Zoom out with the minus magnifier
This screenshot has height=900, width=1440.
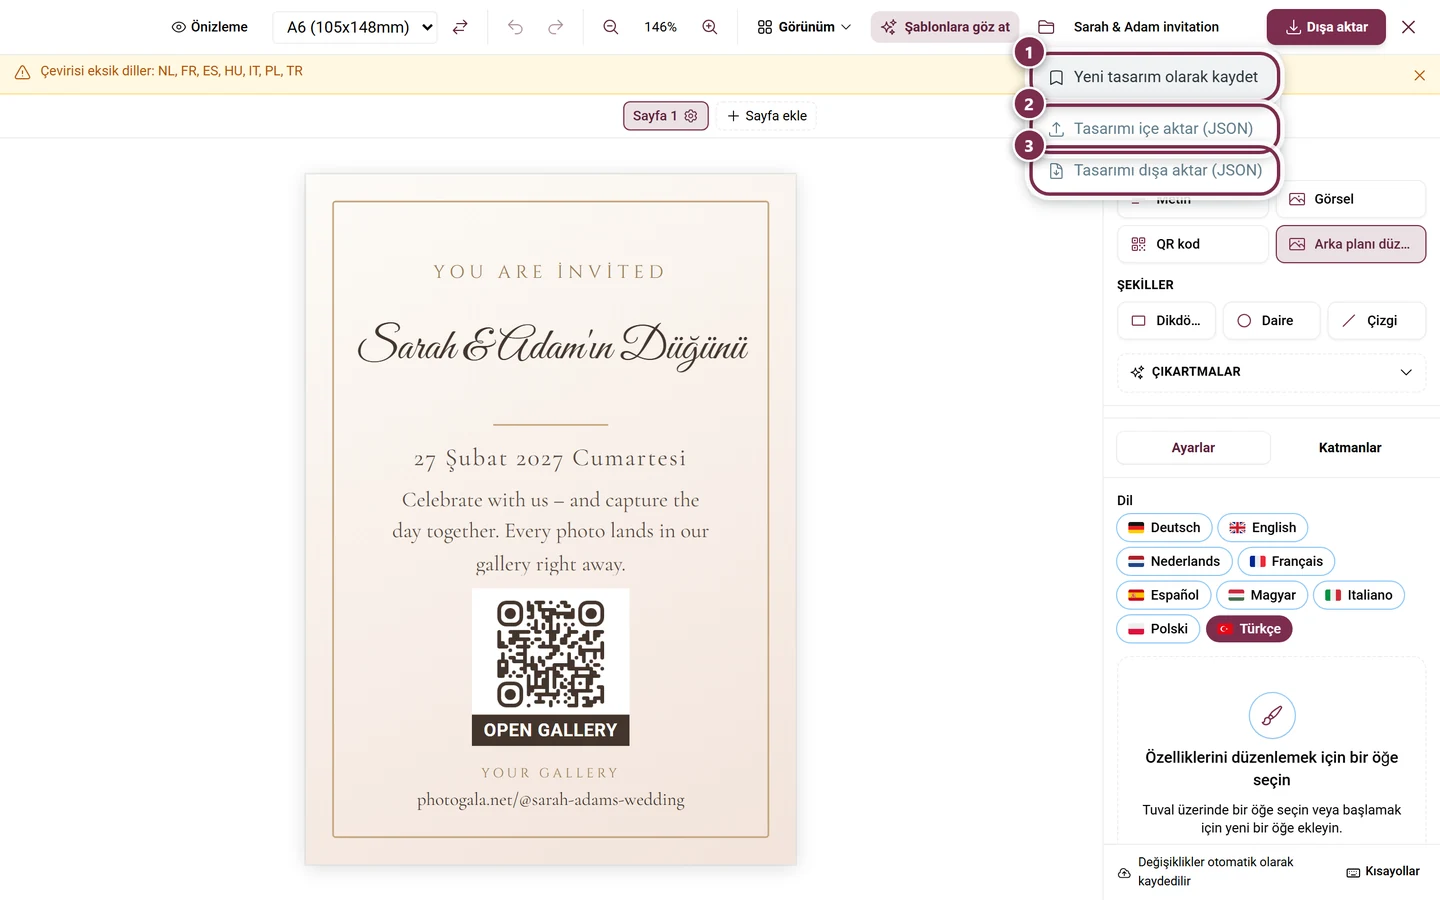tap(611, 27)
